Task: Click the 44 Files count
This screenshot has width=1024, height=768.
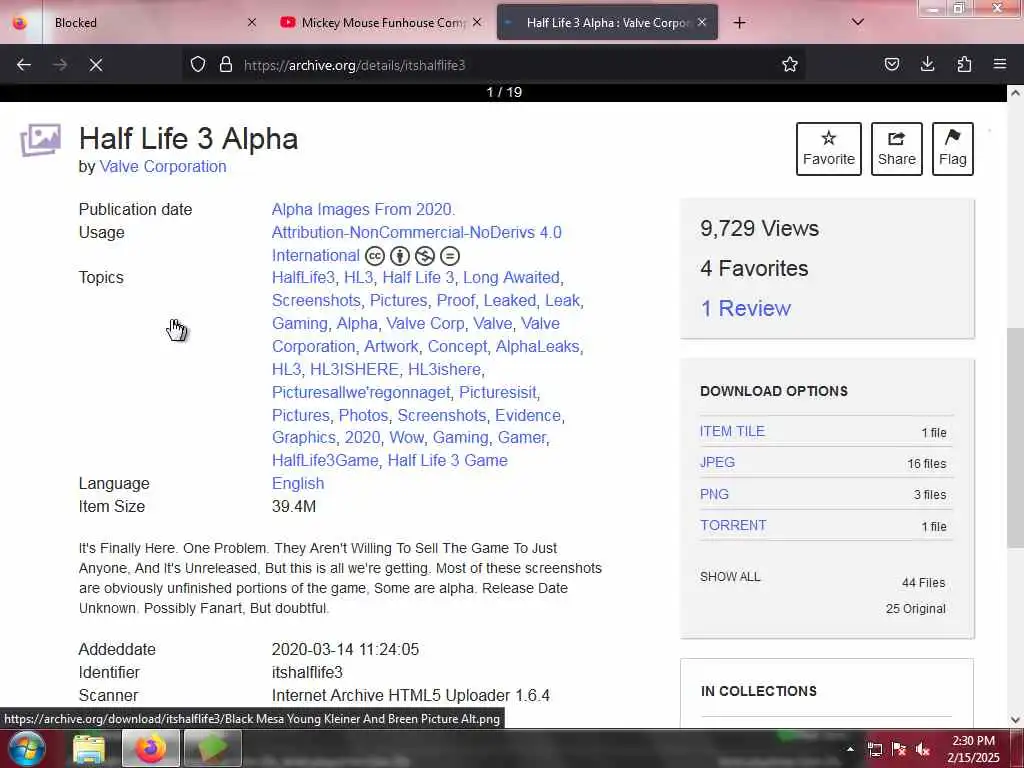Action: 923,583
